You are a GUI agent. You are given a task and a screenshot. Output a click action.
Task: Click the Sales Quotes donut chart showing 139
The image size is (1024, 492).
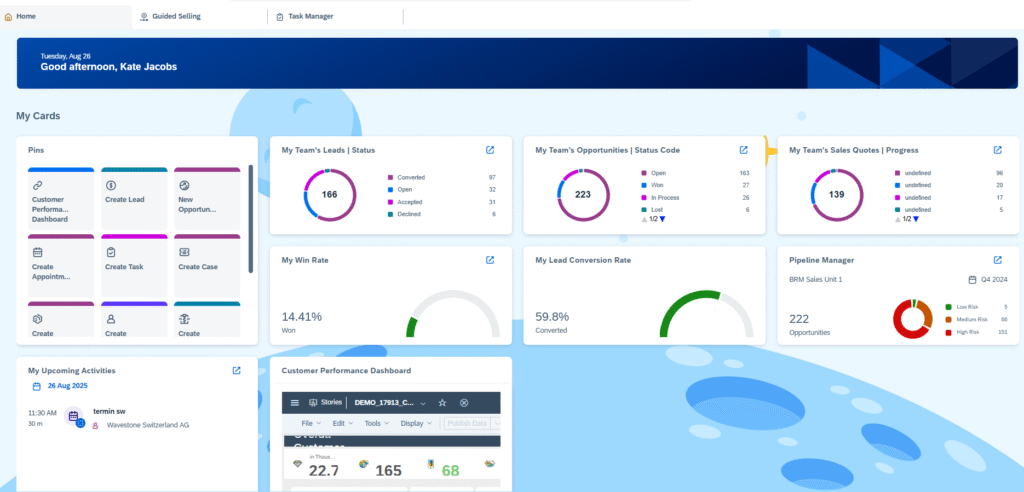click(x=837, y=195)
